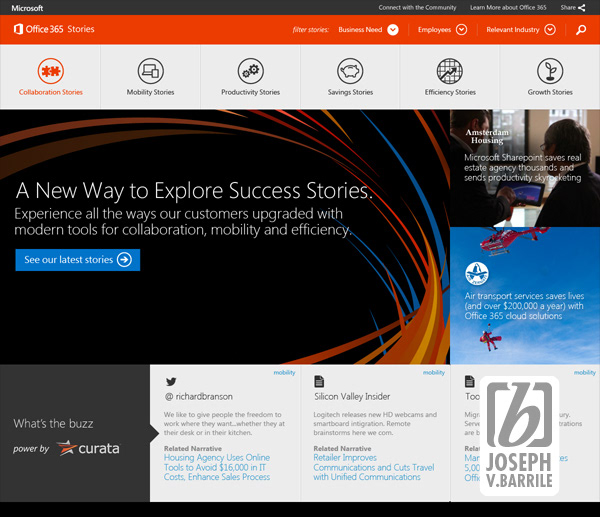Click the Microsoft logo text

(27, 8)
